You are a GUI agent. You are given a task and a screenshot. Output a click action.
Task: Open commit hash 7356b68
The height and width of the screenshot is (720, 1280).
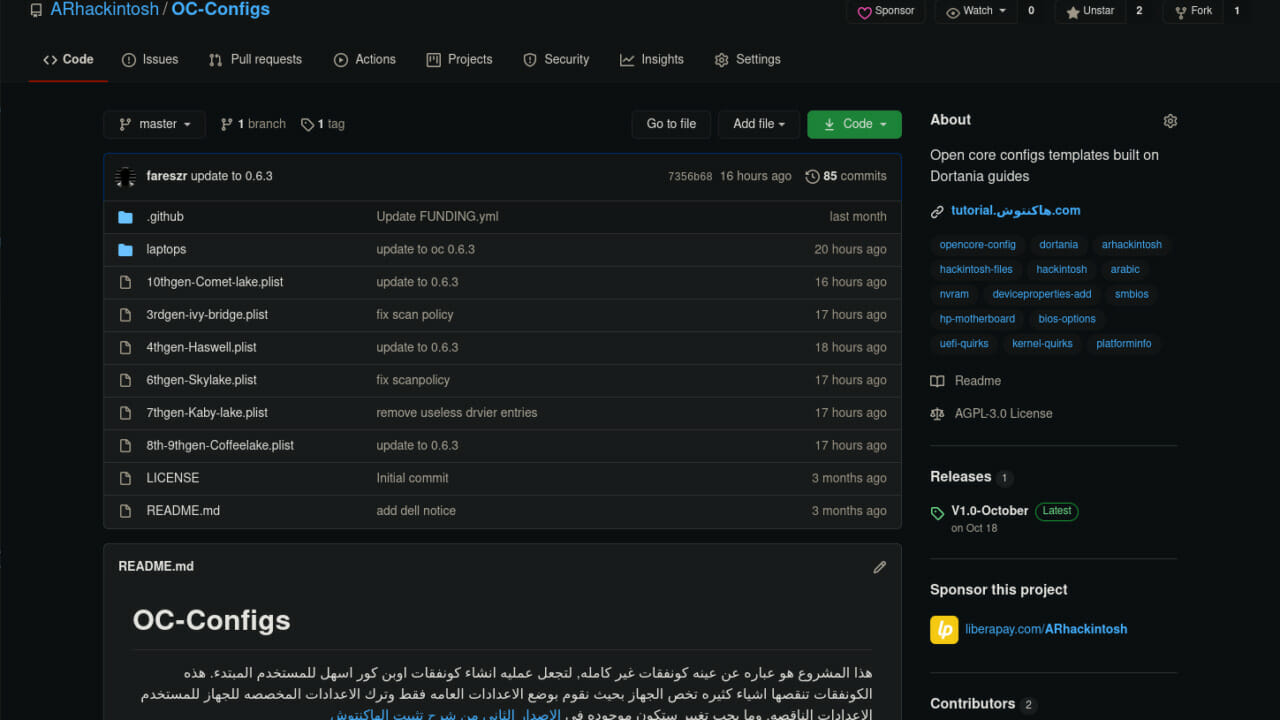click(690, 176)
